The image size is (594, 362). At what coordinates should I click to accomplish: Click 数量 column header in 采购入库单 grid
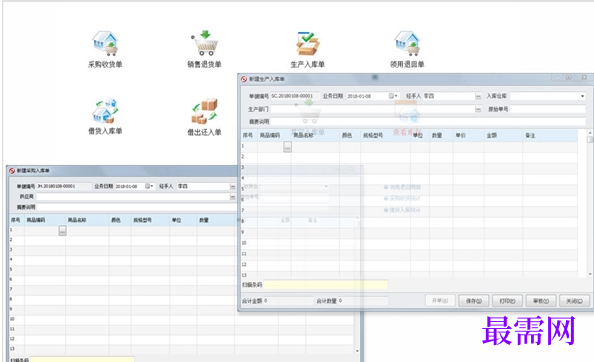pyautogui.click(x=216, y=220)
